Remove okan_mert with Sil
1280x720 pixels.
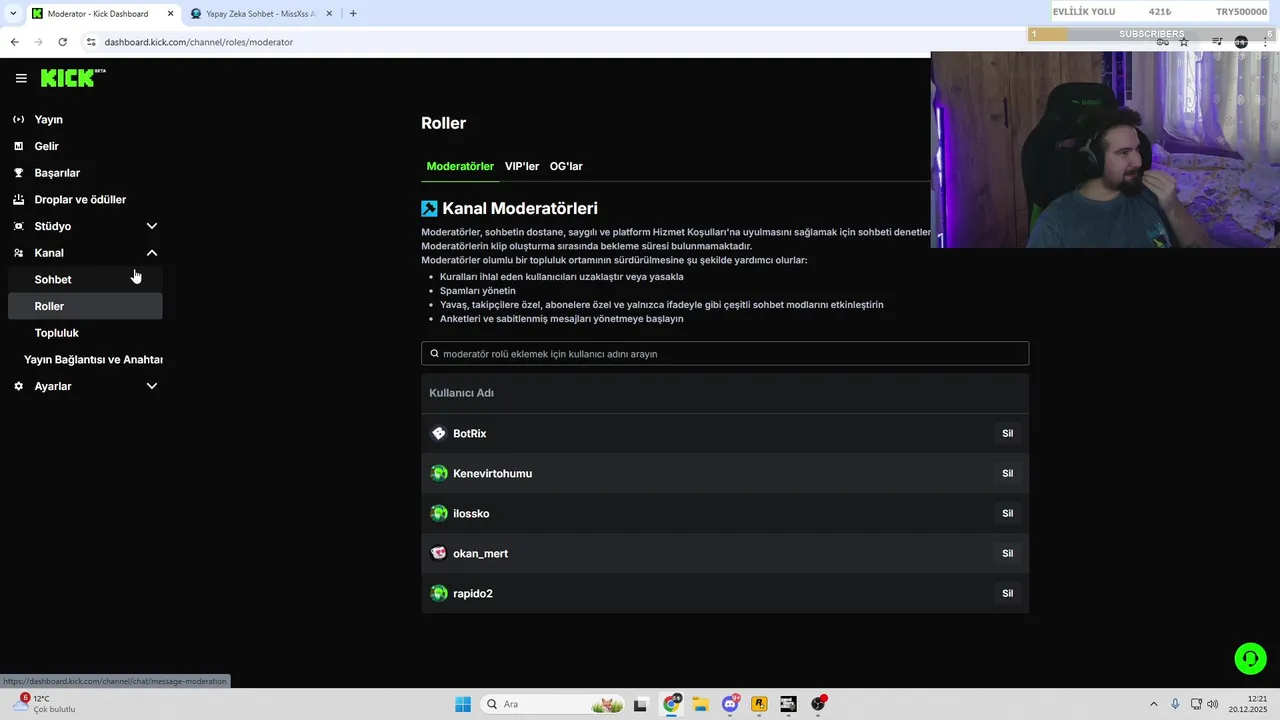[x=1007, y=553]
